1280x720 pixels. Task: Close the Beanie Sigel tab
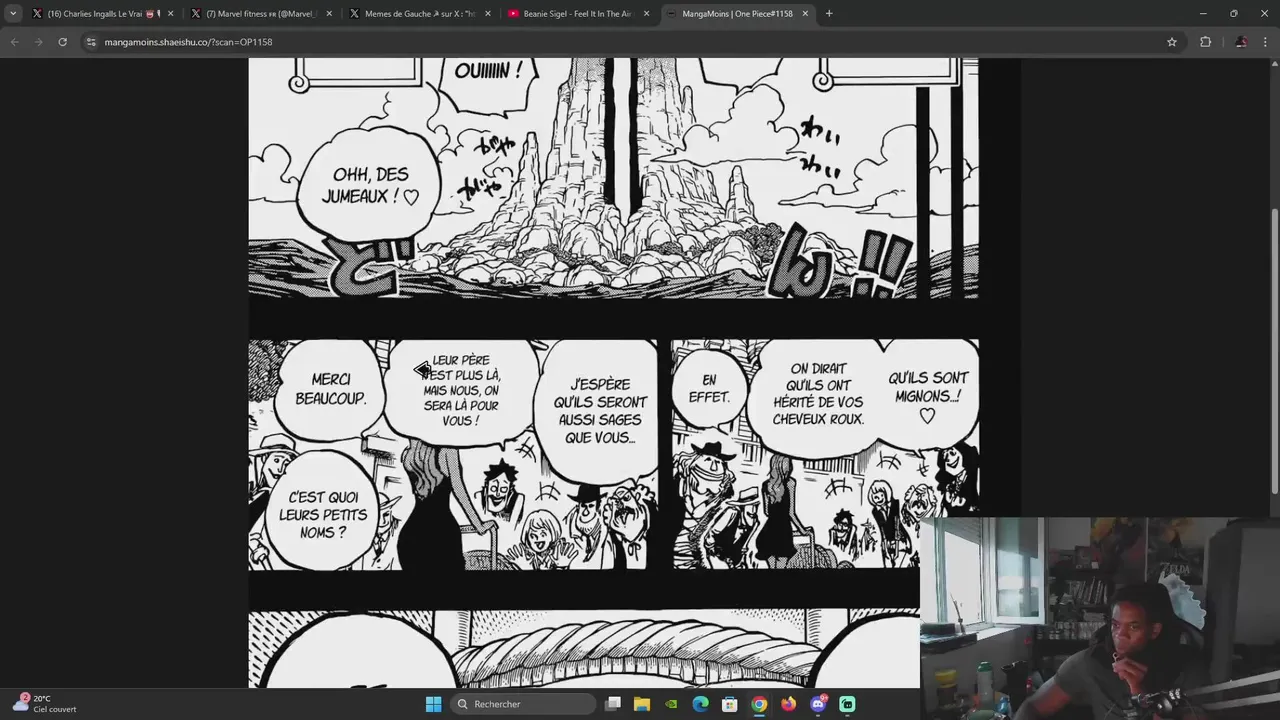647,14
